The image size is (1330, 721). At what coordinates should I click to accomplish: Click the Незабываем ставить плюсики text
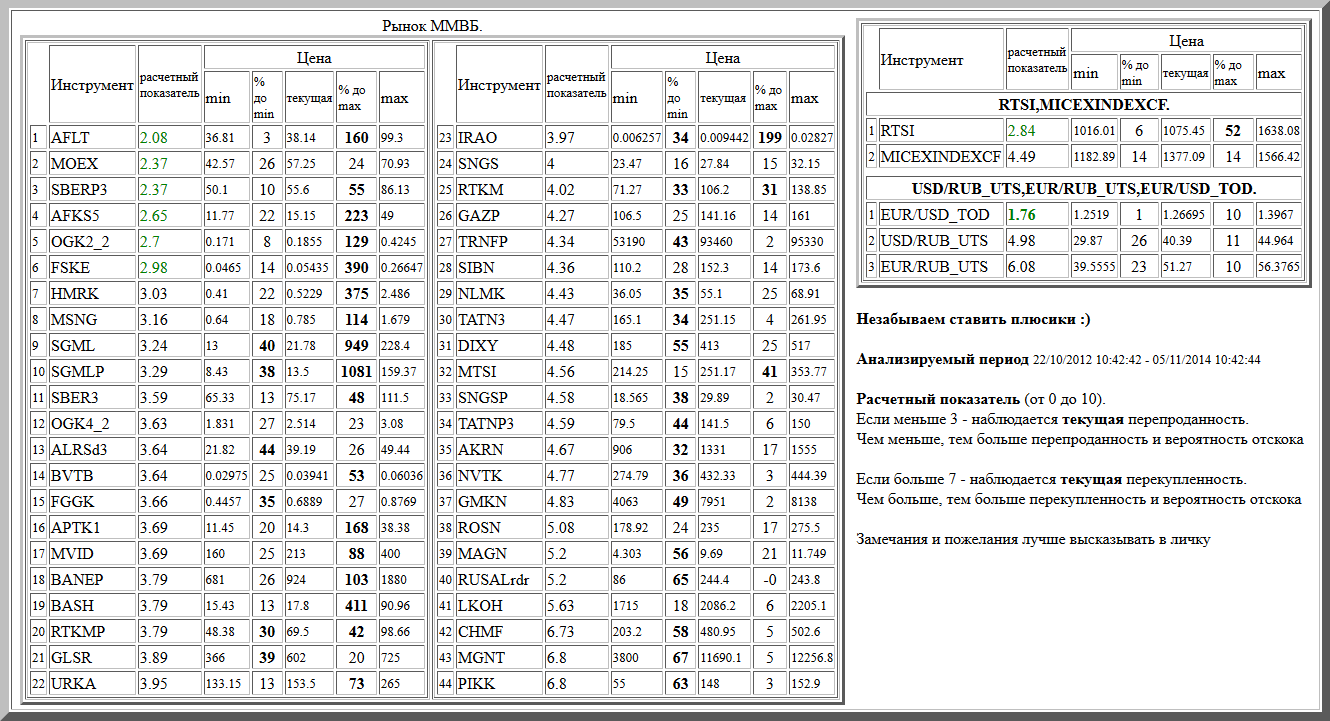click(x=974, y=320)
